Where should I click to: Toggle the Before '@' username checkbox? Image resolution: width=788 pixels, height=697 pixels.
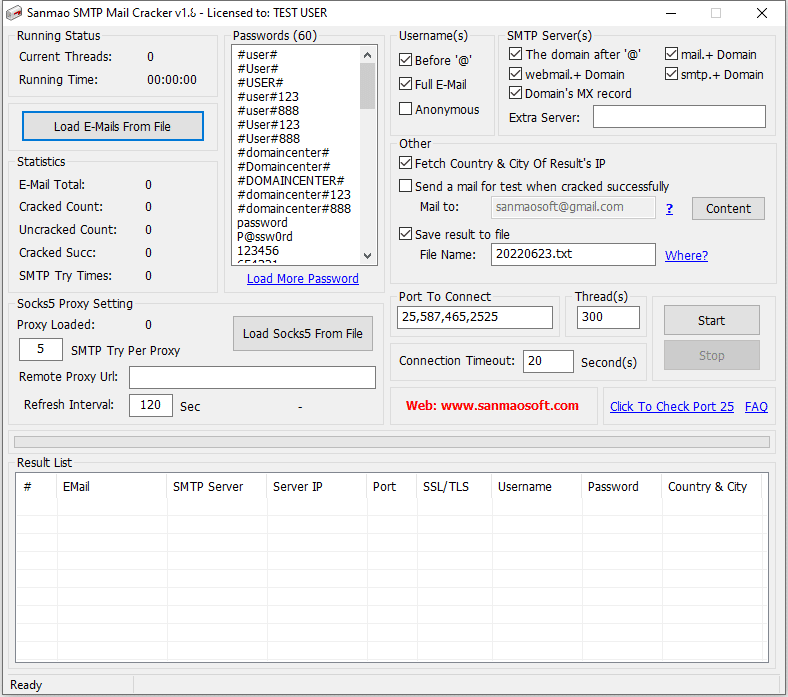pyautogui.click(x=406, y=60)
